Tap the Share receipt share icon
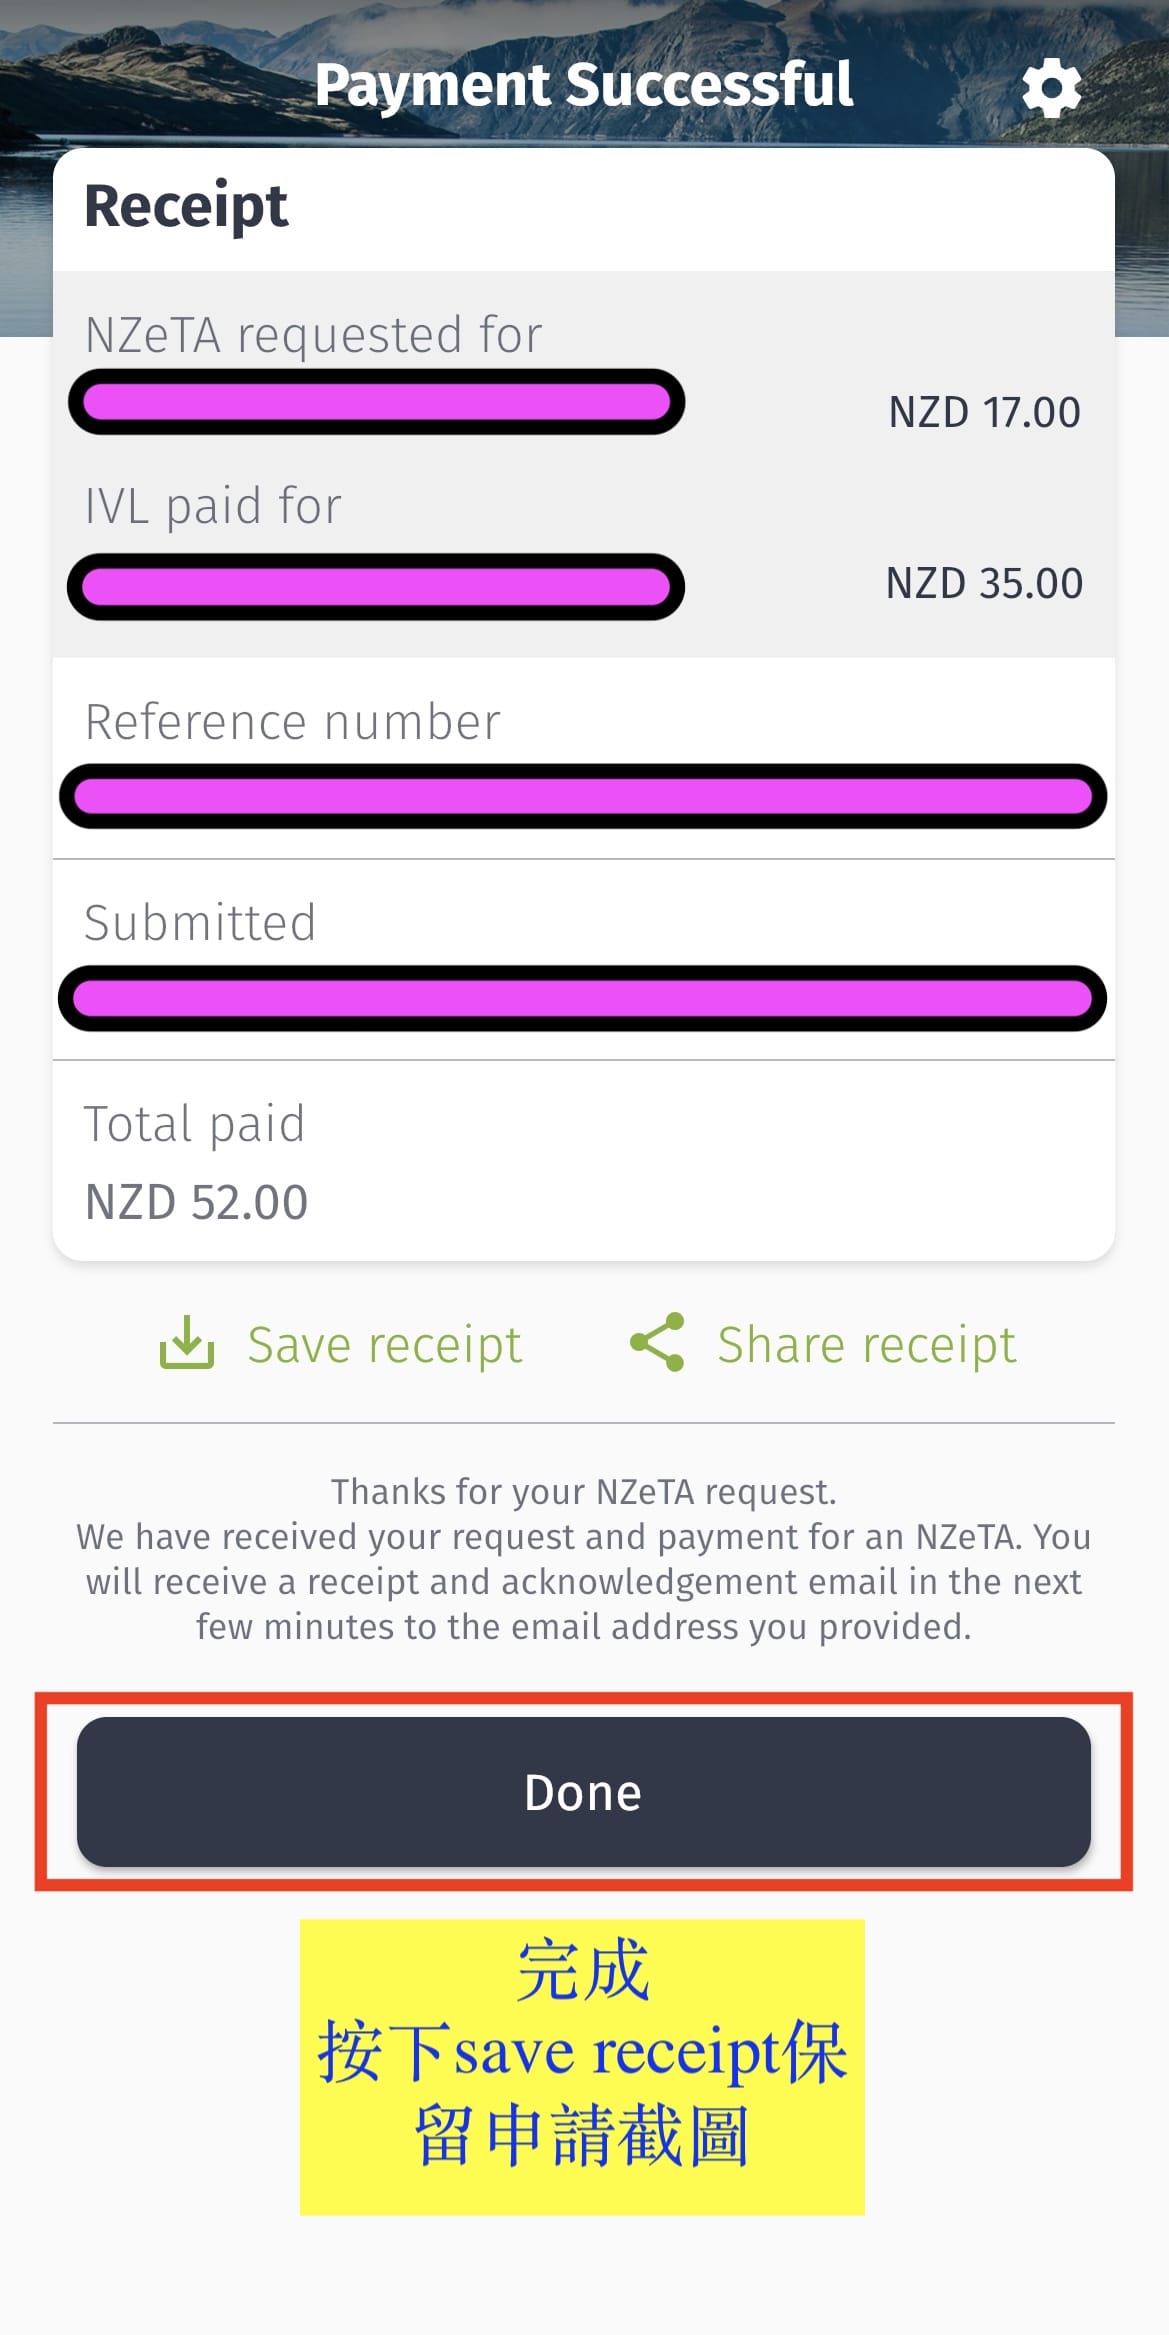1169x2335 pixels. point(657,1342)
